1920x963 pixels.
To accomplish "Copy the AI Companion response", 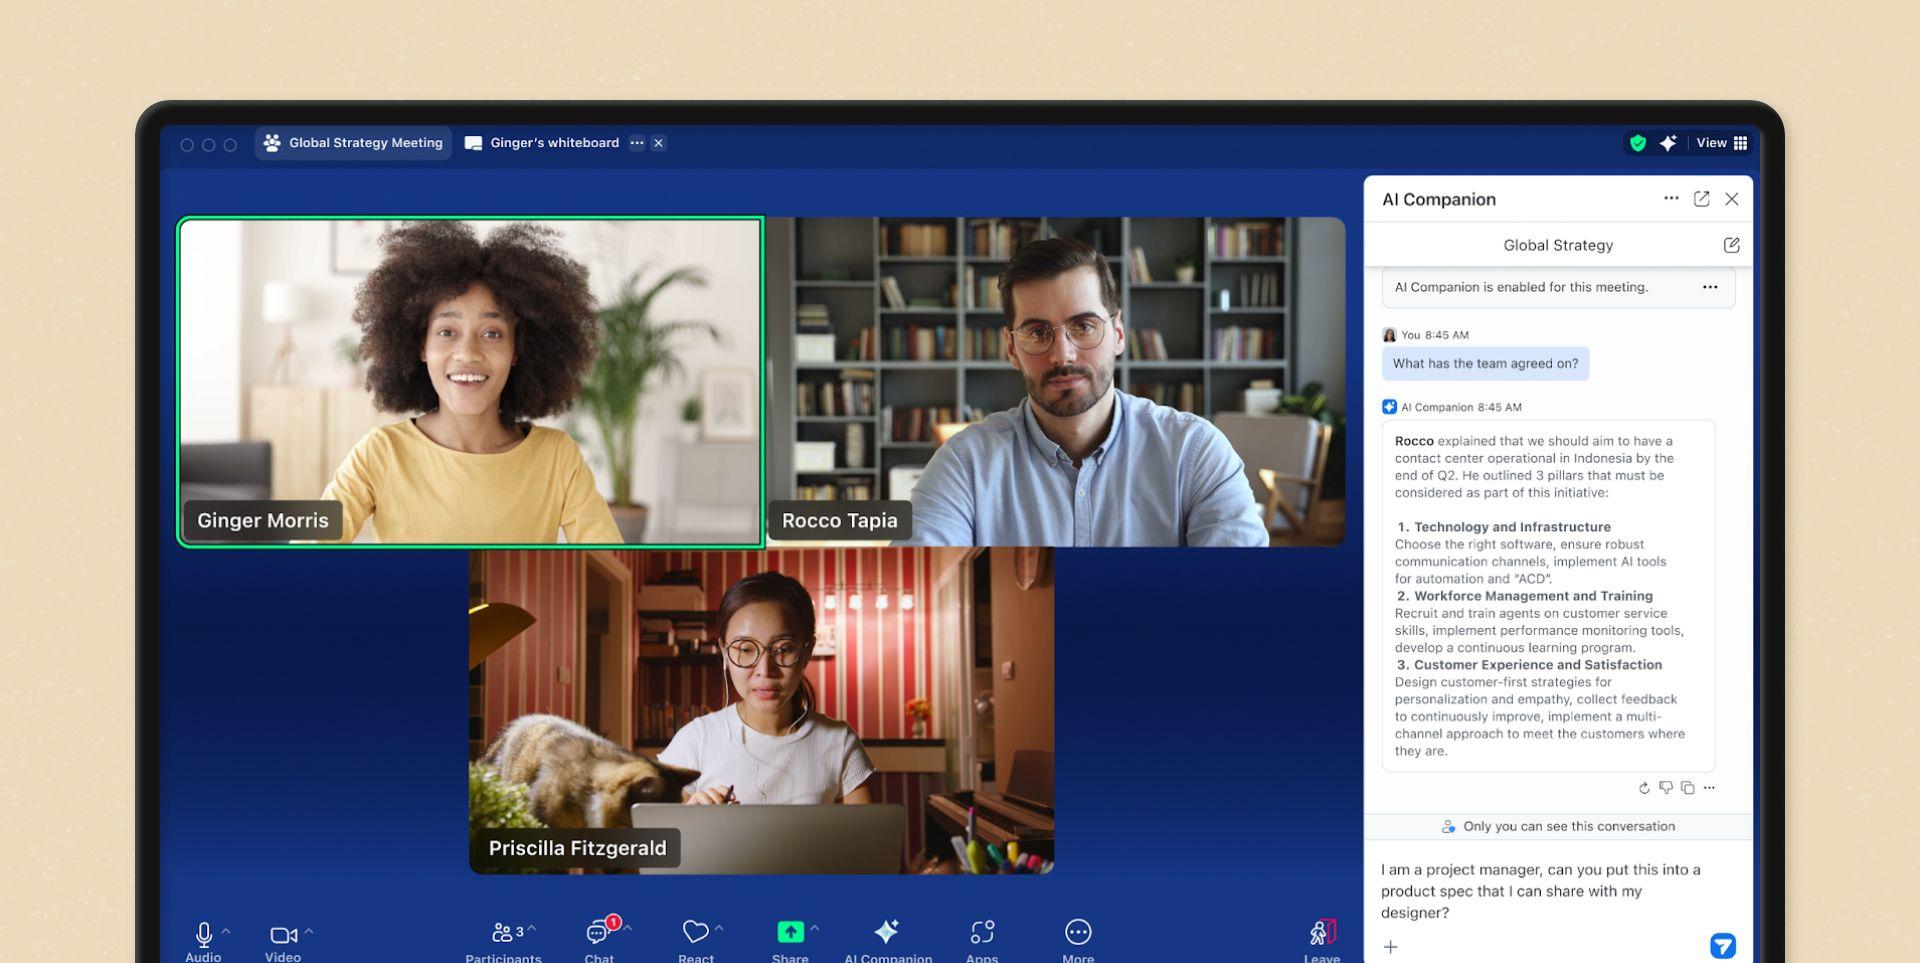I will 1688,788.
